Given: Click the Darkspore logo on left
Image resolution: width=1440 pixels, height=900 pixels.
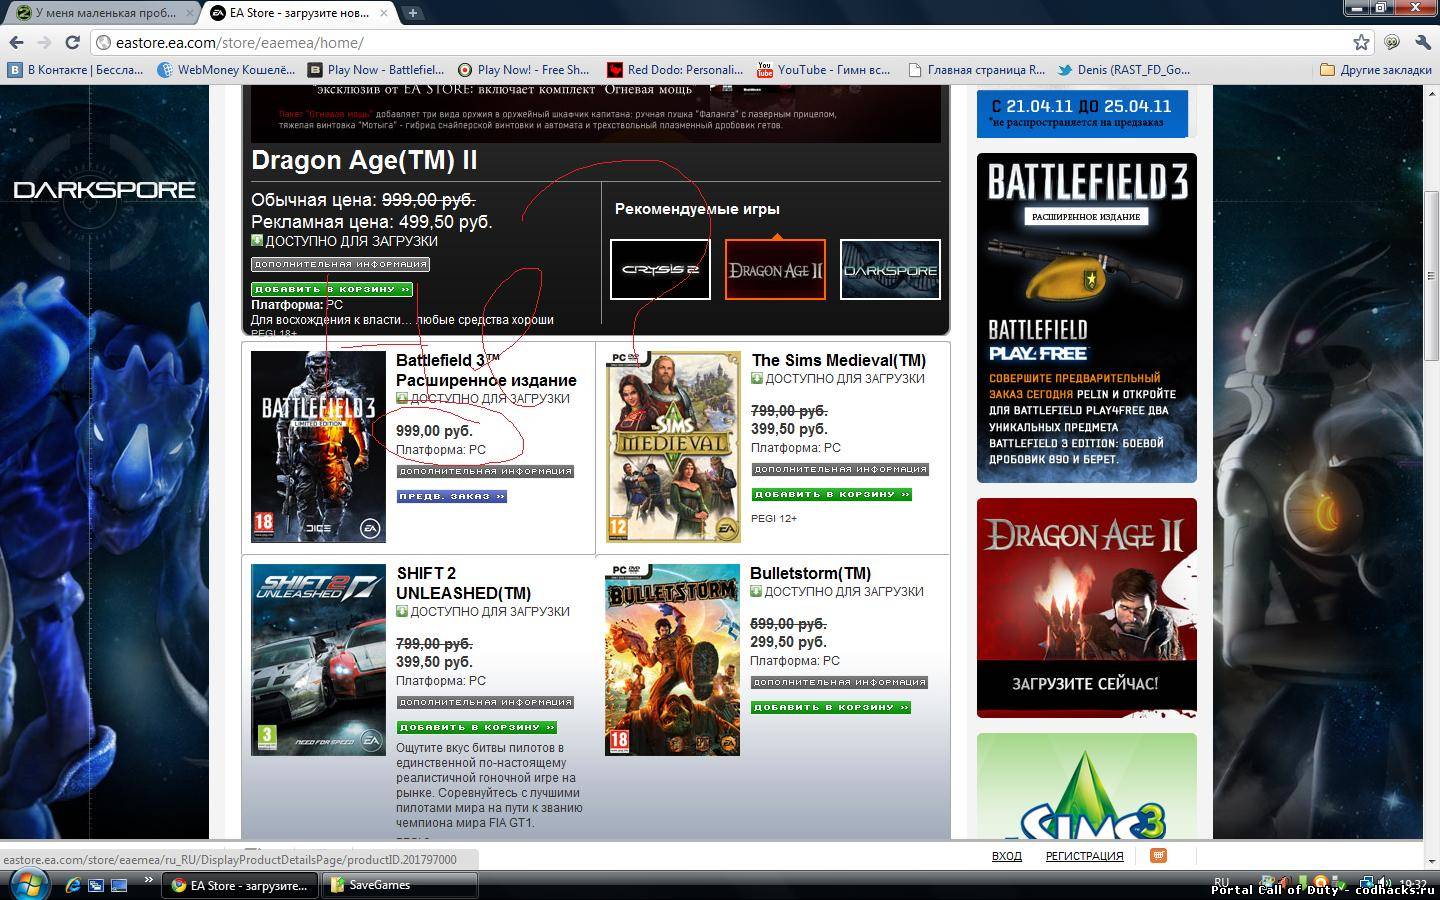Looking at the screenshot, I should pyautogui.click(x=104, y=189).
